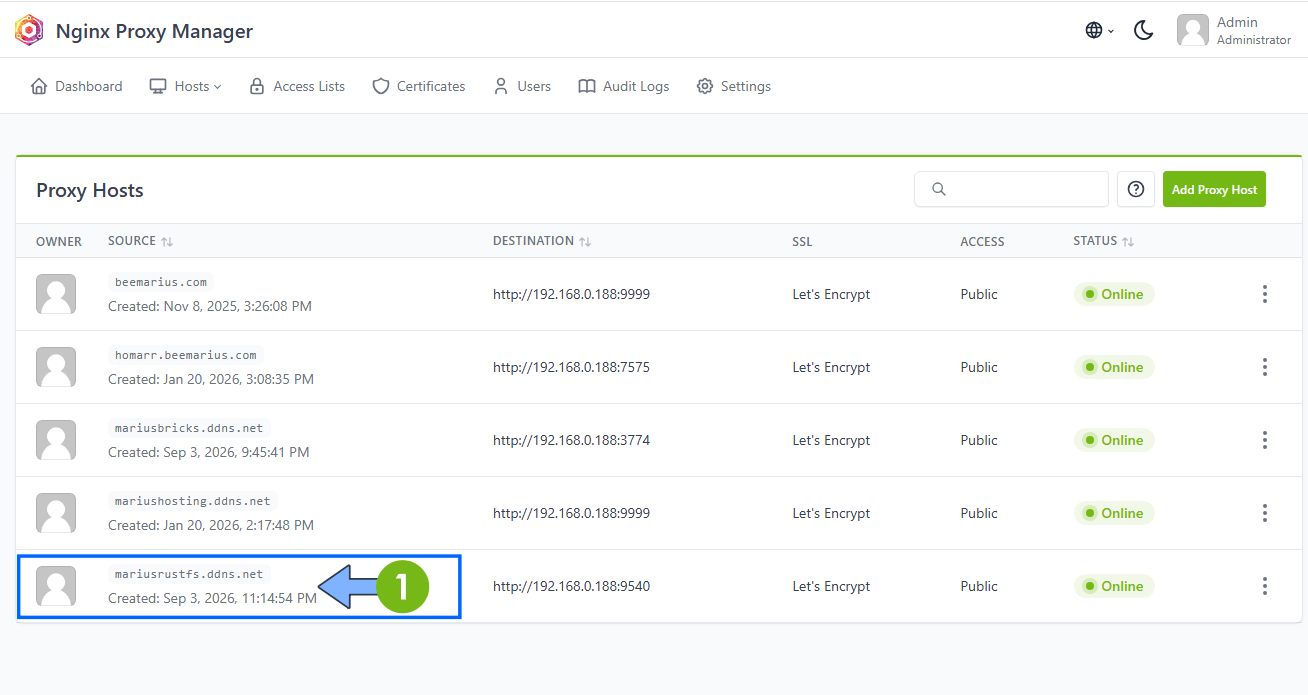
Task: Click owner avatar in mariusbricks.ddns.net row
Action: coord(56,440)
